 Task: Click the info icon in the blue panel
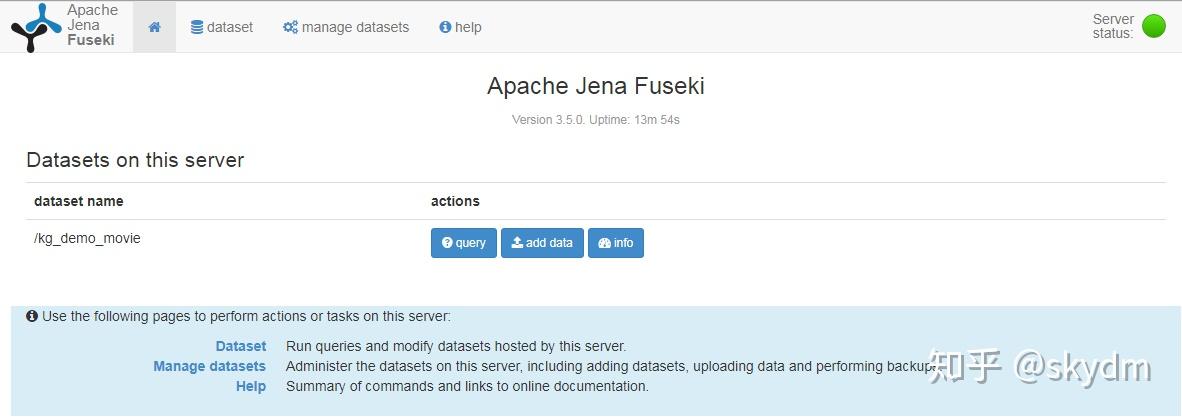point(32,316)
